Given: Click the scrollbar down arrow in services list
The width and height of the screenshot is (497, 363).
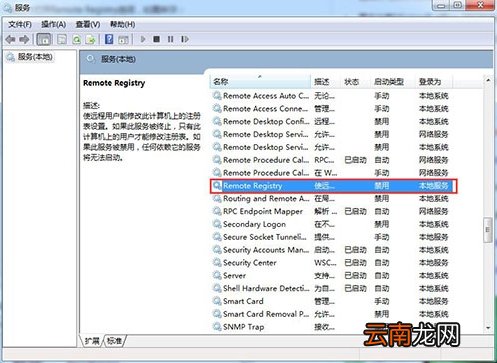Looking at the screenshot, I should tap(488, 328).
